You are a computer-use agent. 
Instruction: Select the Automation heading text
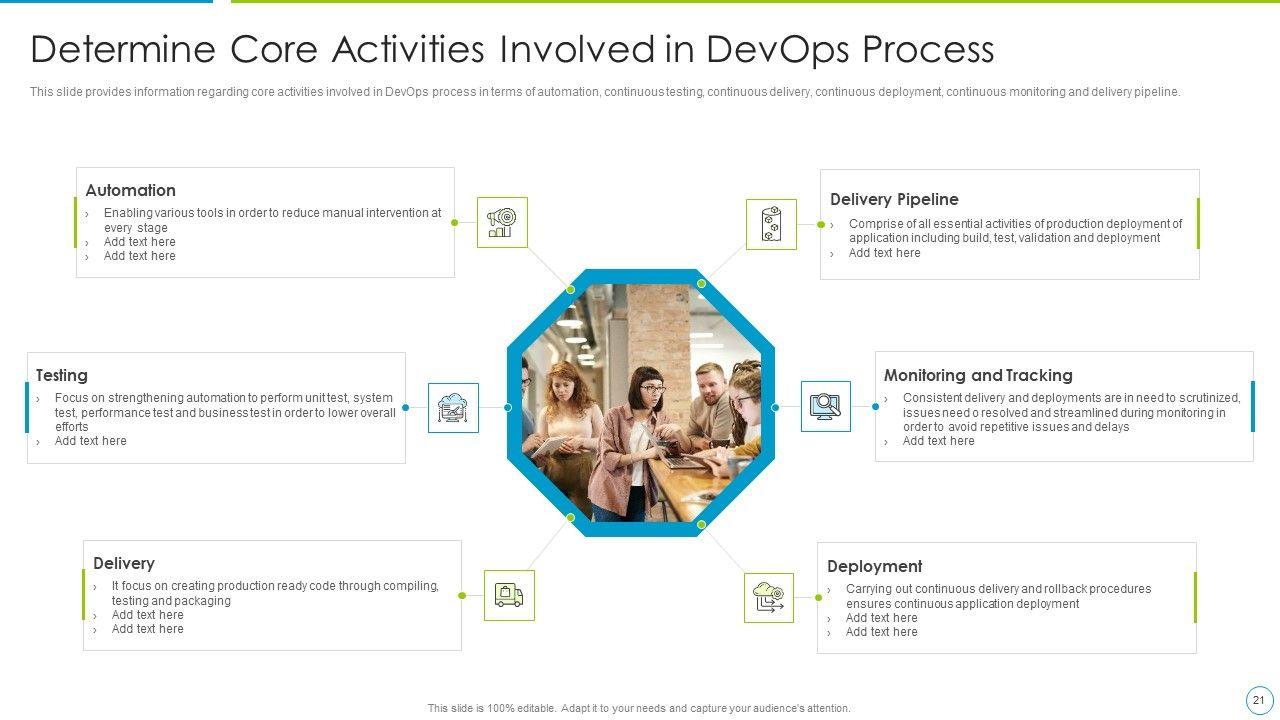tap(130, 190)
